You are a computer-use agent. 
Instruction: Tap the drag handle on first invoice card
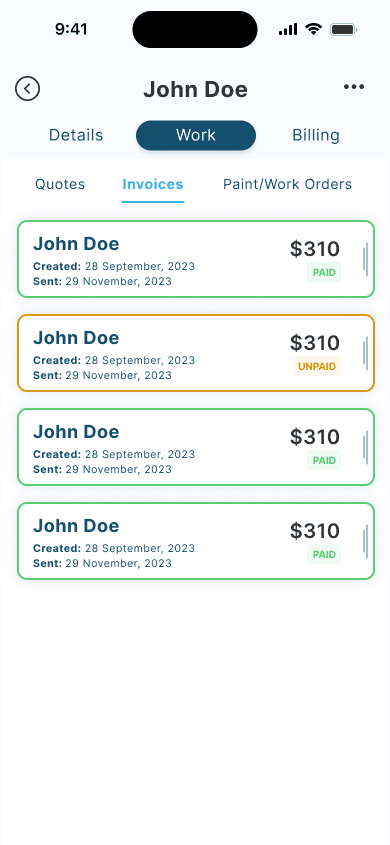click(366, 259)
